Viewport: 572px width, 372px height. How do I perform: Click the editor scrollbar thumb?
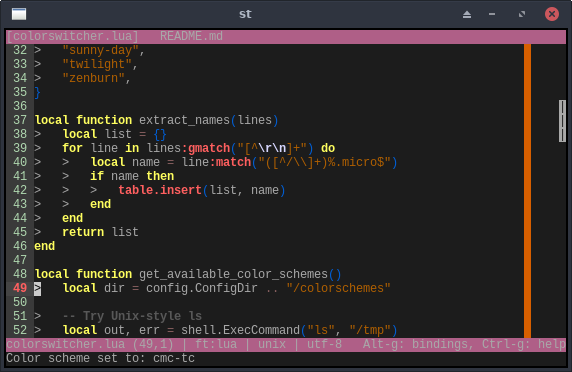tap(562, 121)
